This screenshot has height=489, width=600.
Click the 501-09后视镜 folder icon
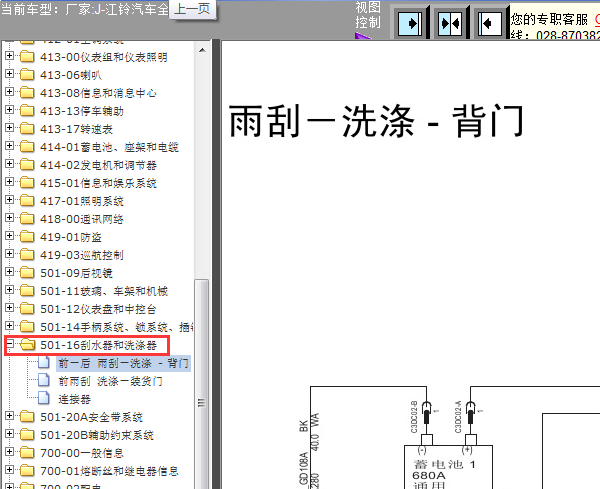click(27, 272)
